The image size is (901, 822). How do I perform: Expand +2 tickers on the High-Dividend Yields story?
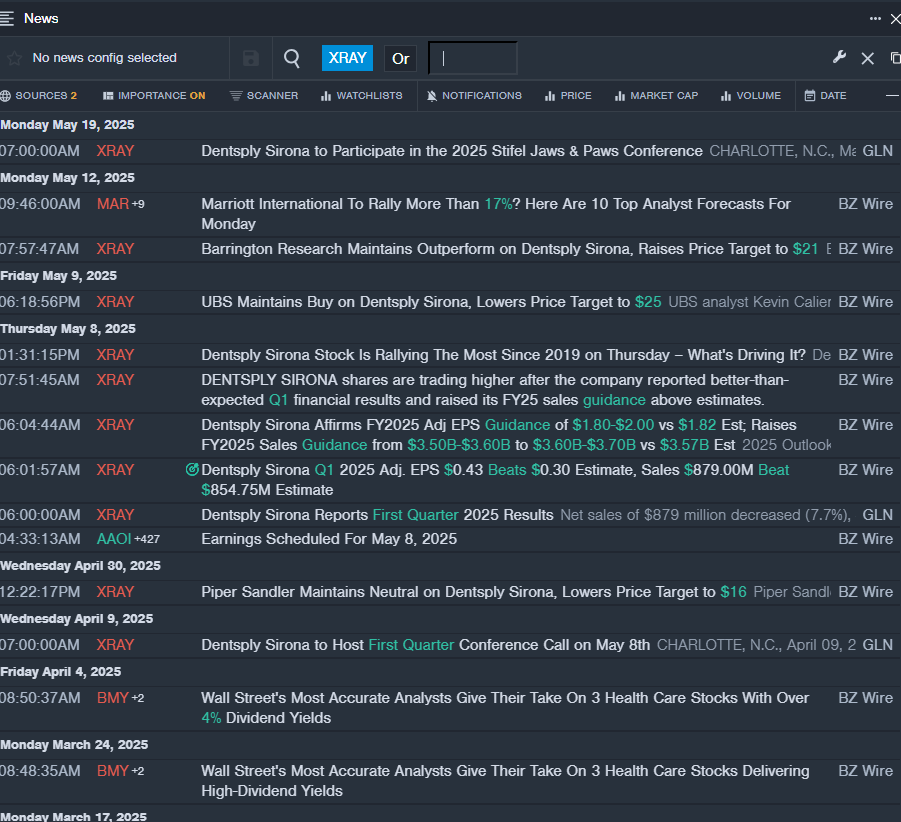pos(138,771)
